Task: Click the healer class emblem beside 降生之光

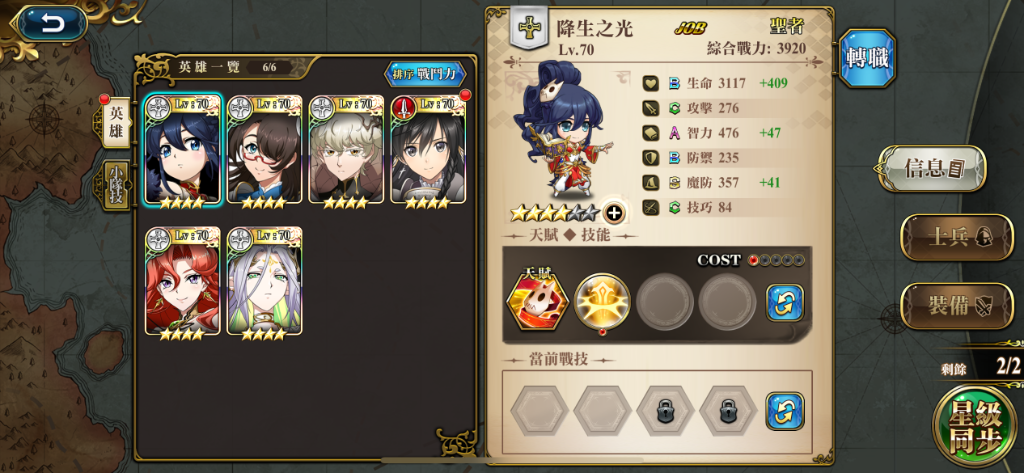Action: point(528,29)
